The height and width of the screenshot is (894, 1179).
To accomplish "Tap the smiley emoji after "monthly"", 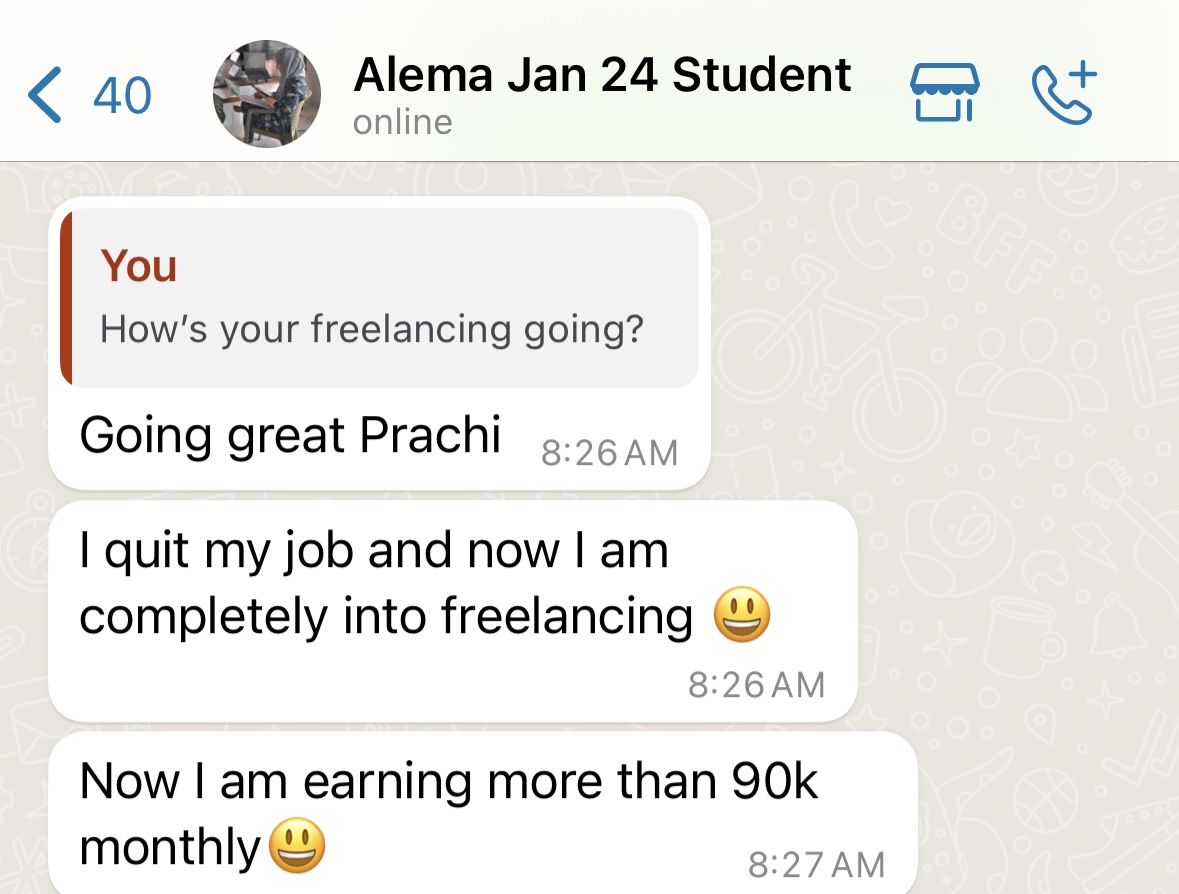I will (x=298, y=848).
